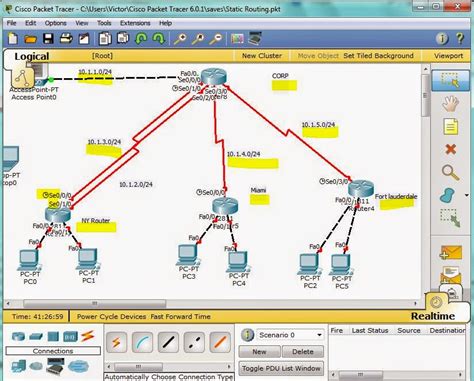Click the workspace horizontal scrollbar

[95, 303]
